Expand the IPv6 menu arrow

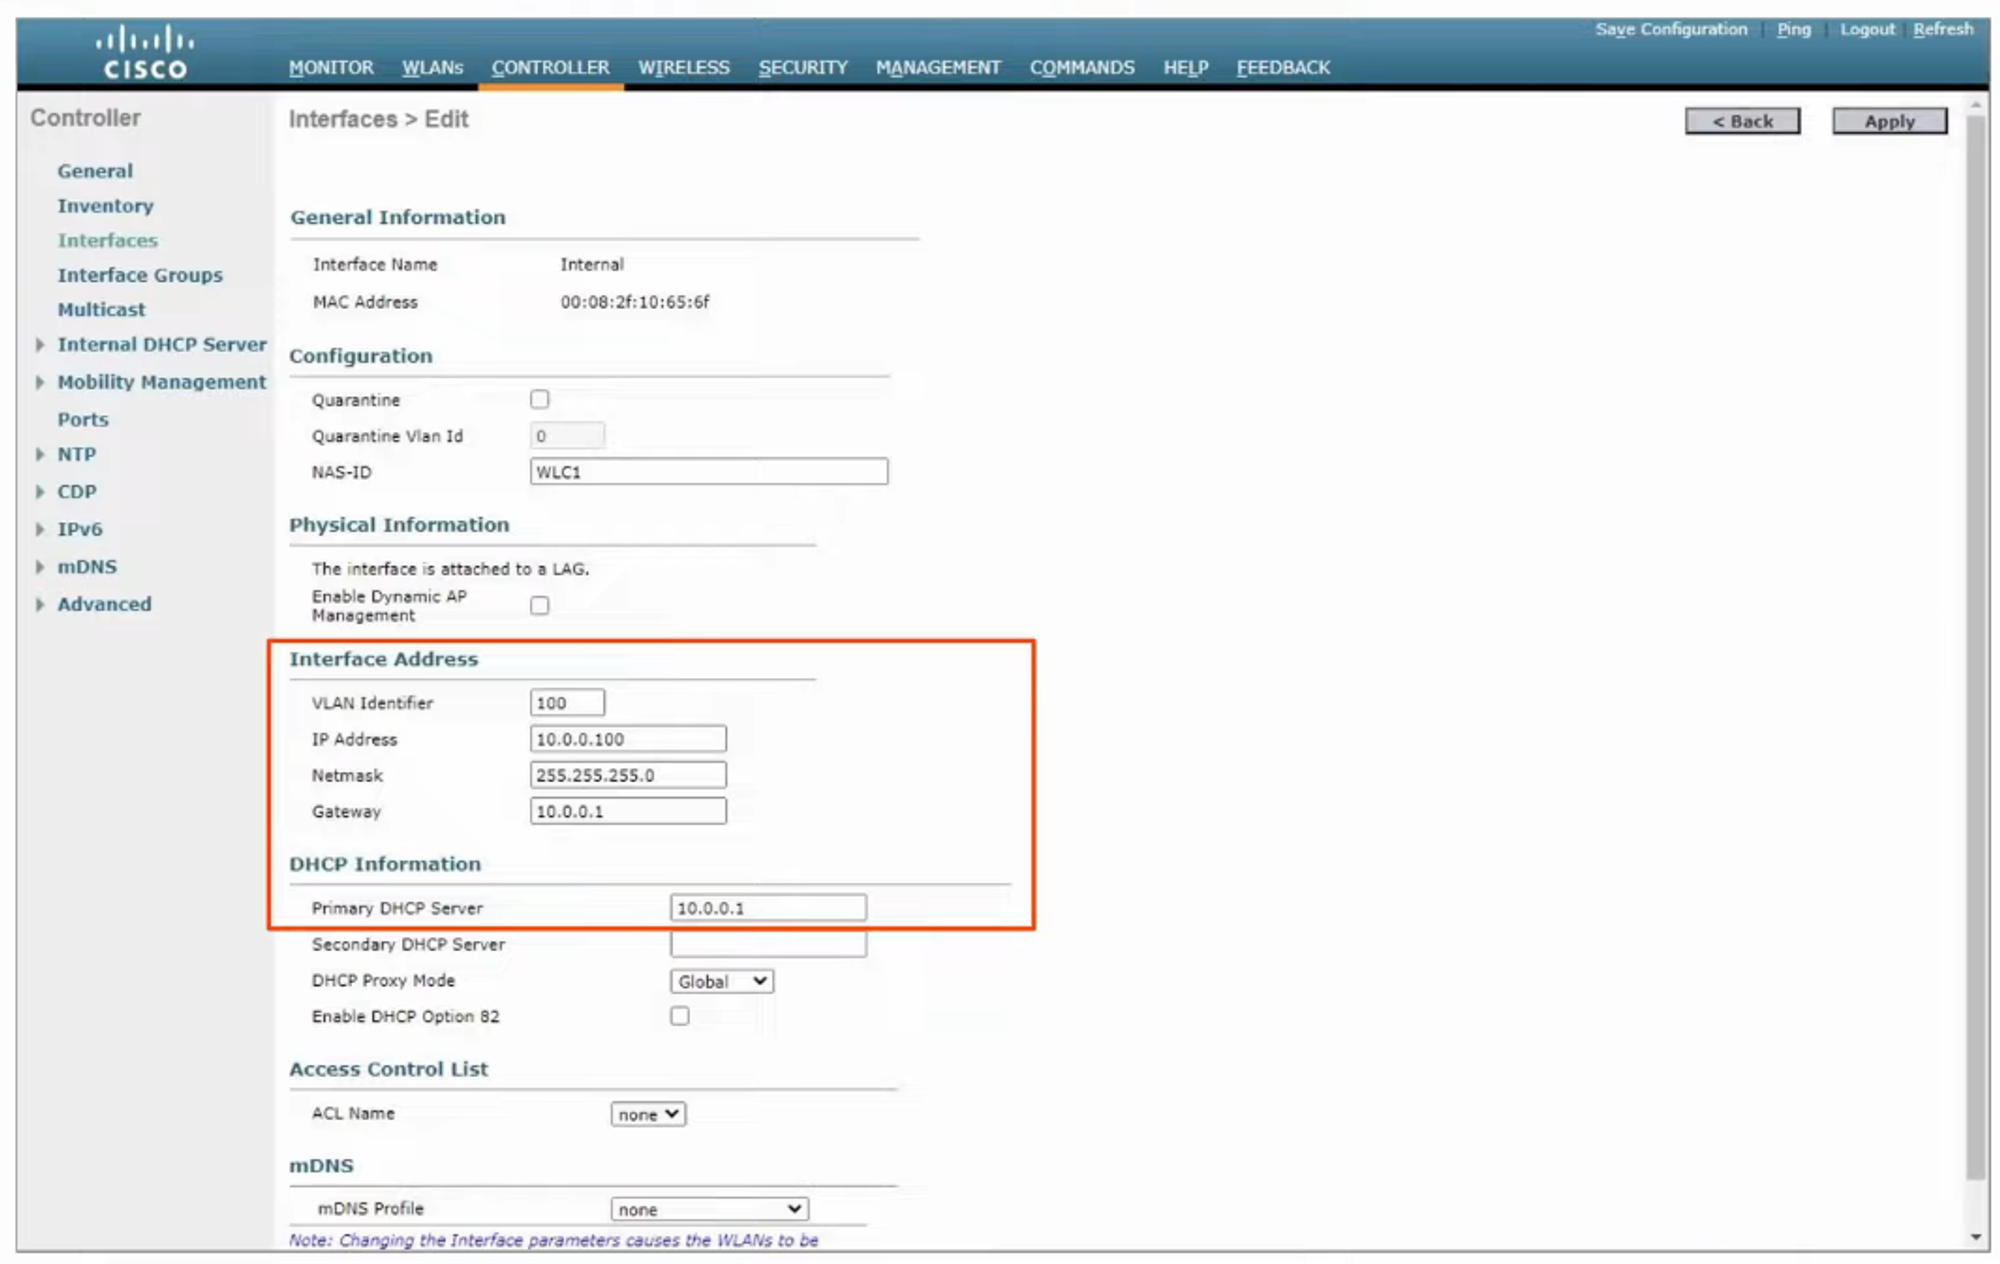[40, 529]
